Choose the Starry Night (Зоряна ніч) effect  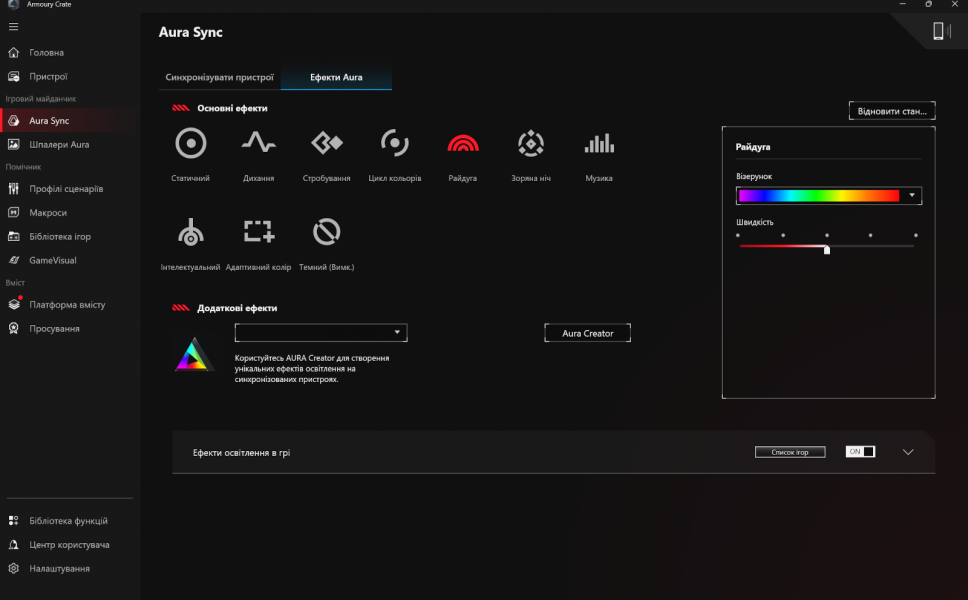pyautogui.click(x=531, y=143)
